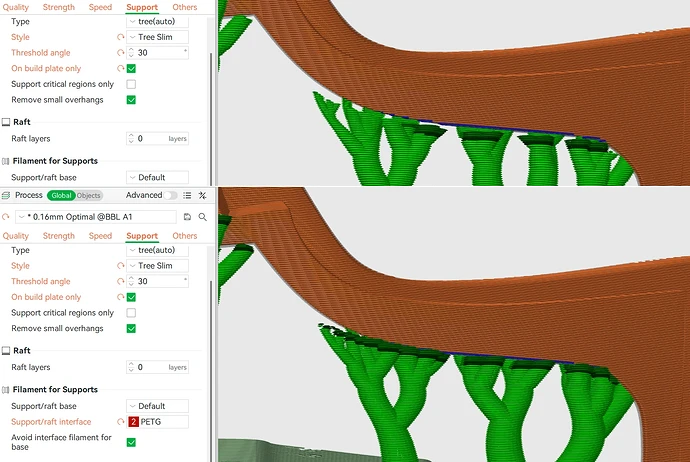
Task: Click the Support/raft interface label
Action: tap(51, 422)
